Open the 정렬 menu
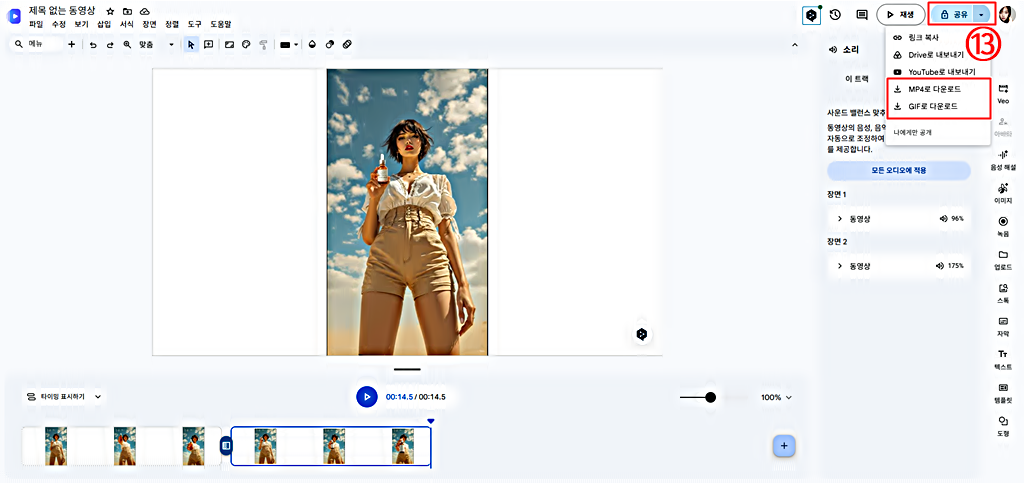The height and width of the screenshot is (483, 1024). [172, 24]
